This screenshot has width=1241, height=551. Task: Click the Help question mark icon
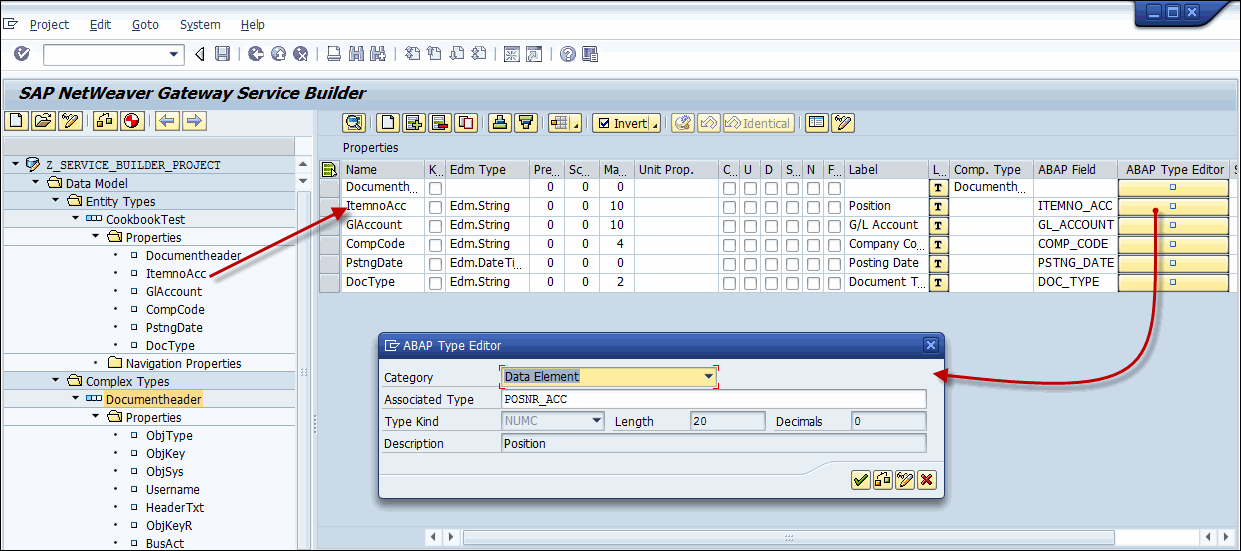567,54
